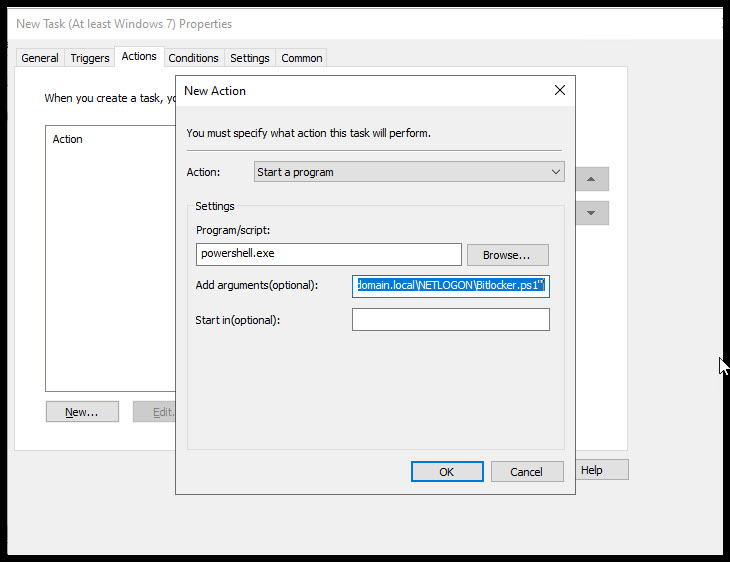Image resolution: width=730 pixels, height=562 pixels.
Task: Open the Conditions tab
Action: tap(194, 58)
